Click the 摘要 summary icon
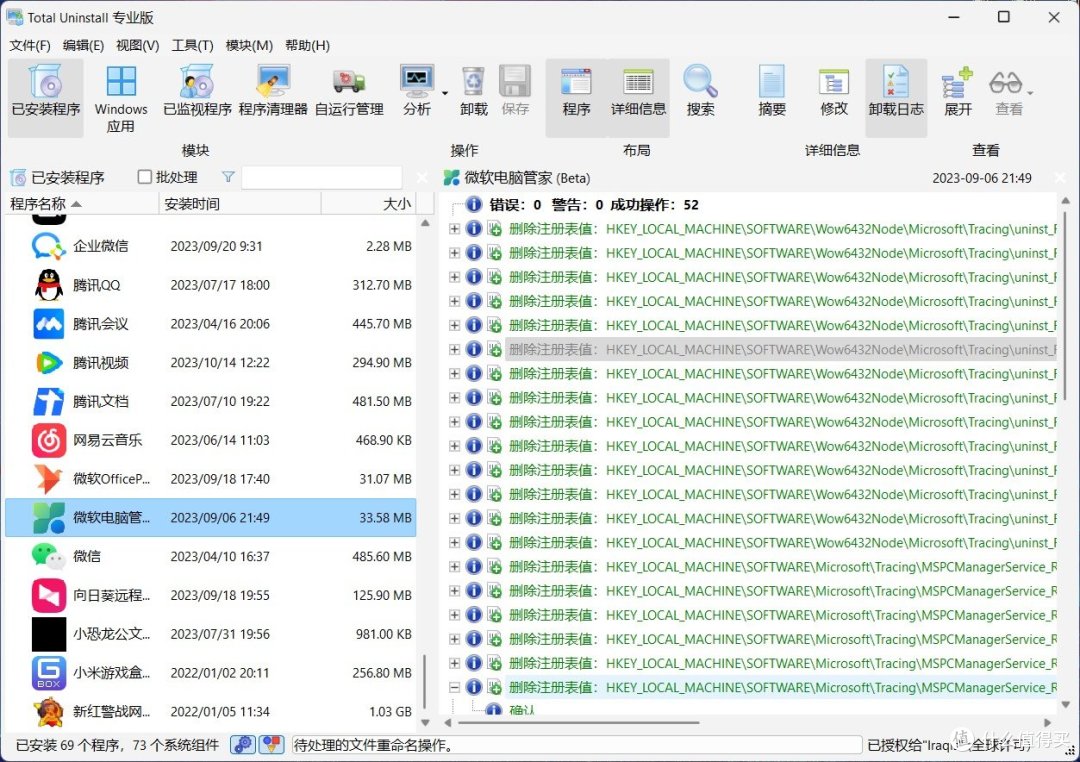1080x762 pixels. point(771,90)
